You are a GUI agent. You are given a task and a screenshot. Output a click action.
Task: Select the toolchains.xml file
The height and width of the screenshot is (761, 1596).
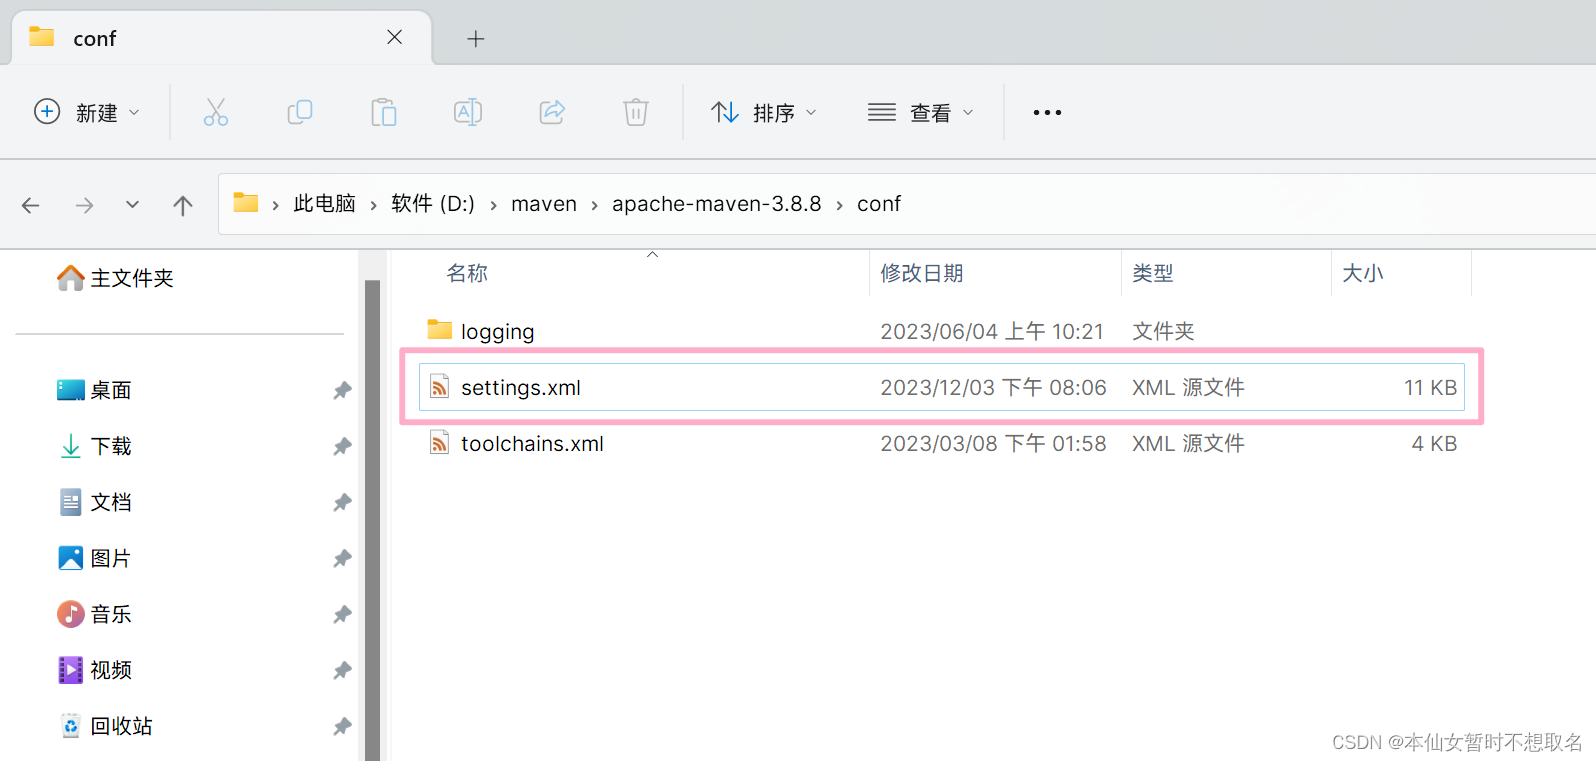942,443
